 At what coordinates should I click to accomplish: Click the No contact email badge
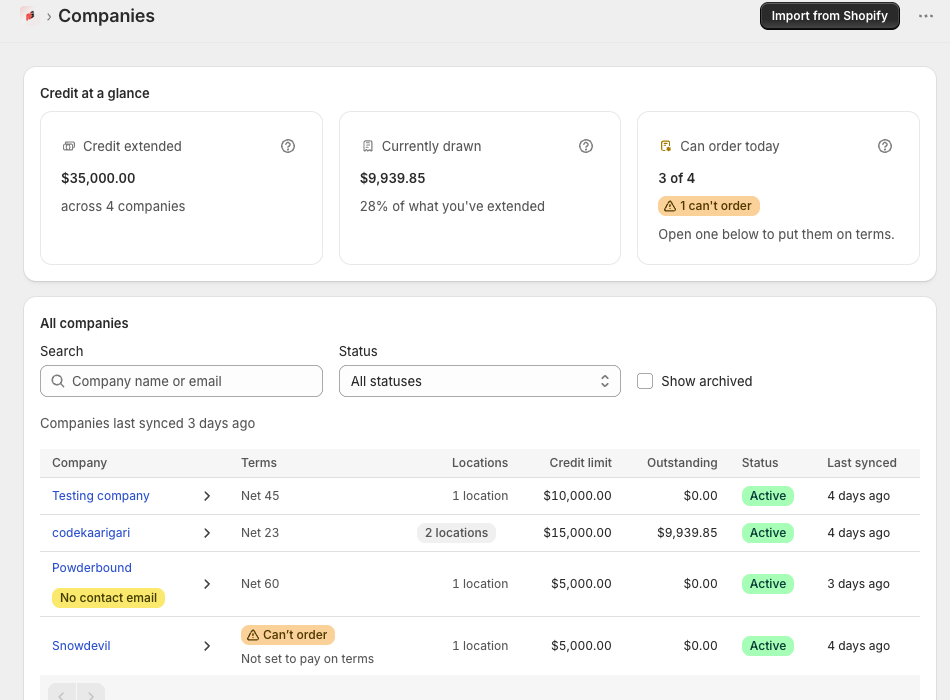pos(108,598)
